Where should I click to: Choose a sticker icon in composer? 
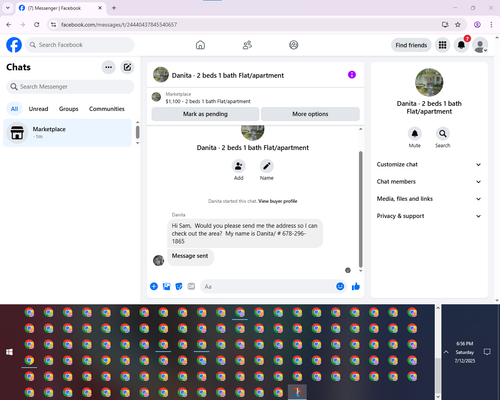pos(179,286)
